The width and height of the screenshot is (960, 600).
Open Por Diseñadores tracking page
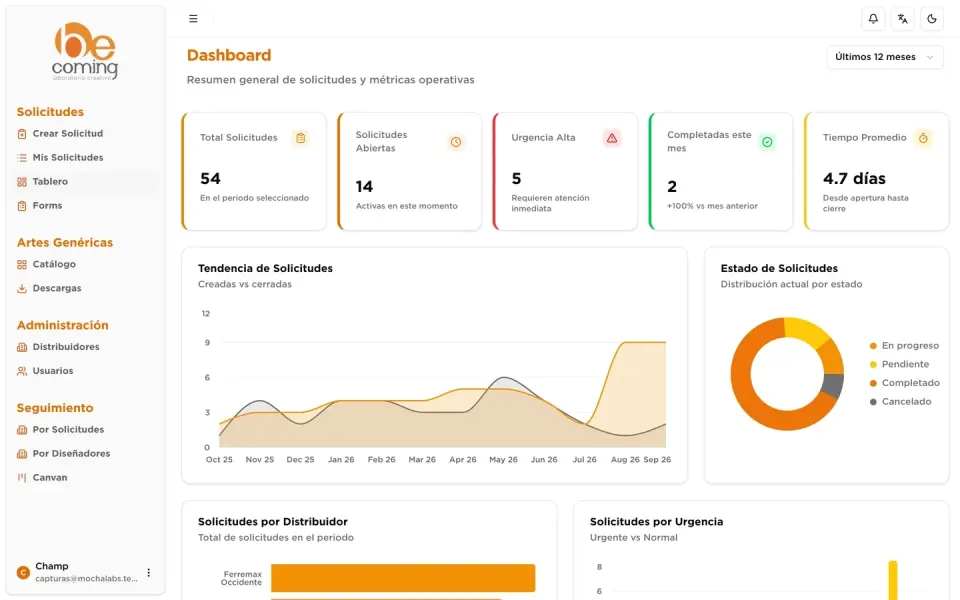tap(86, 453)
